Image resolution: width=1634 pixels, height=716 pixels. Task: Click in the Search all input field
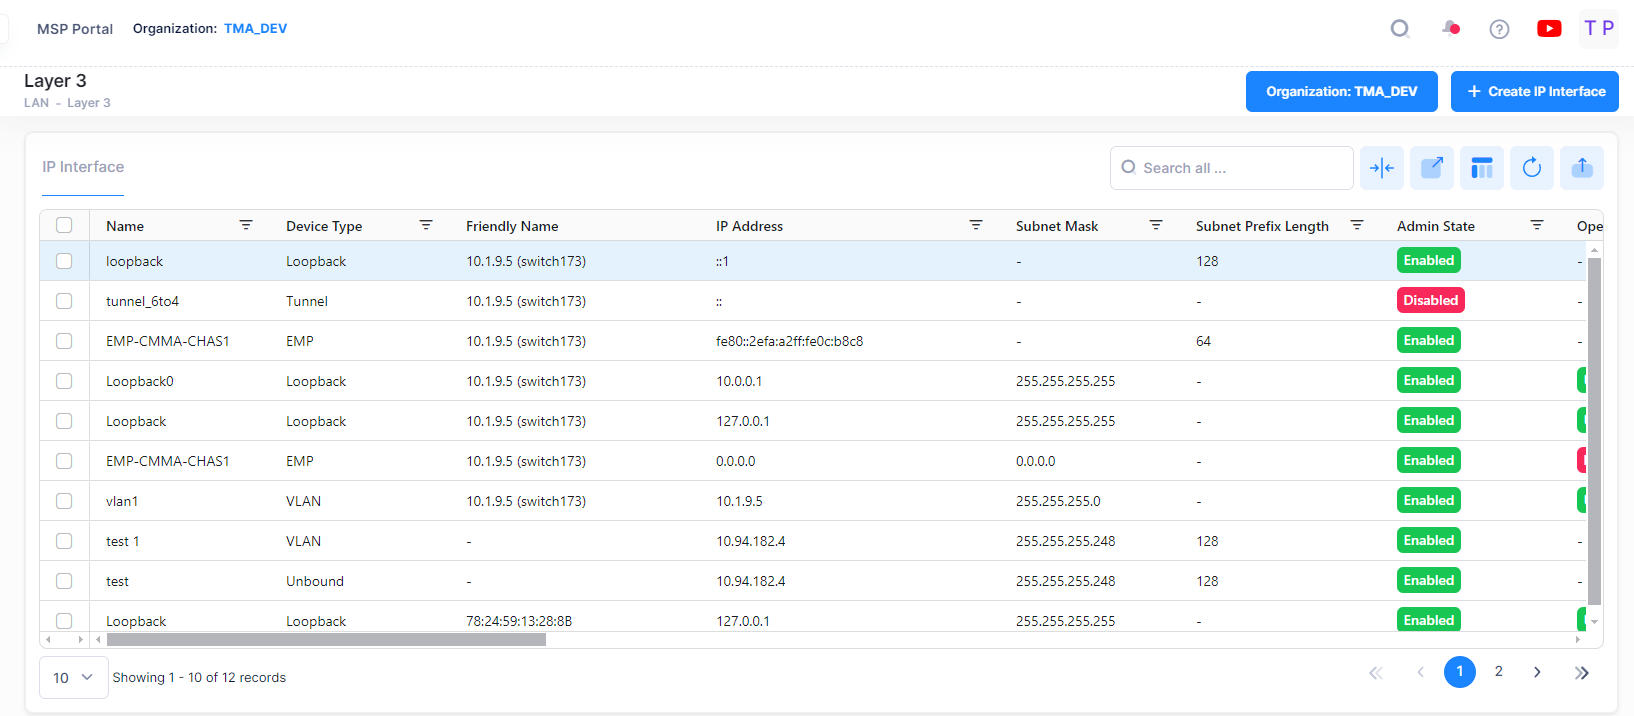[x=1240, y=168]
